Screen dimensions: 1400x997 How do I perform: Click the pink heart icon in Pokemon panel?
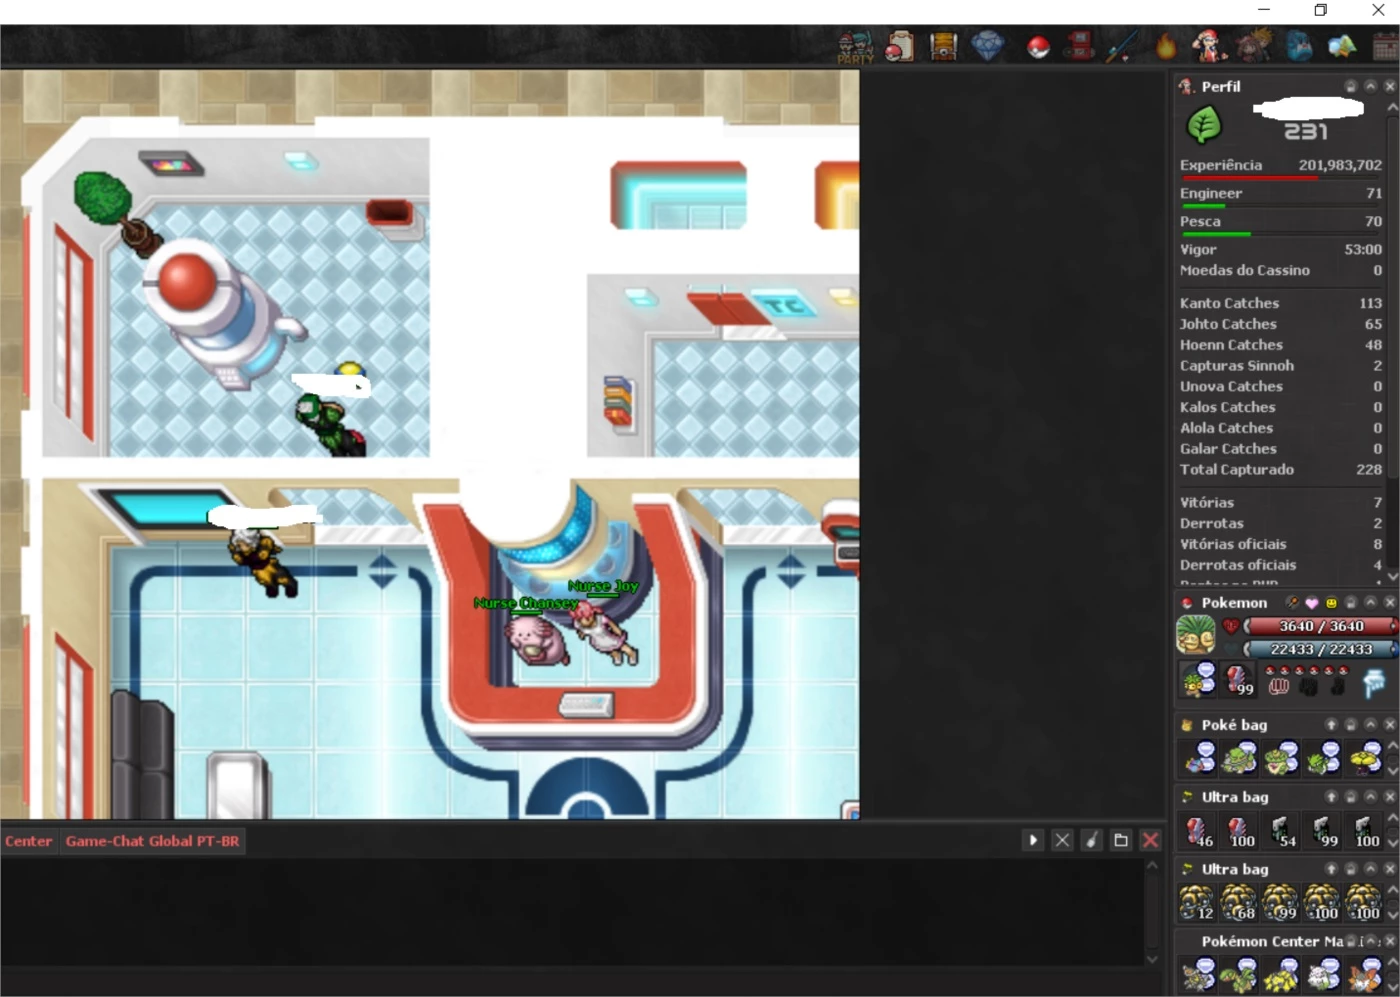(1312, 603)
